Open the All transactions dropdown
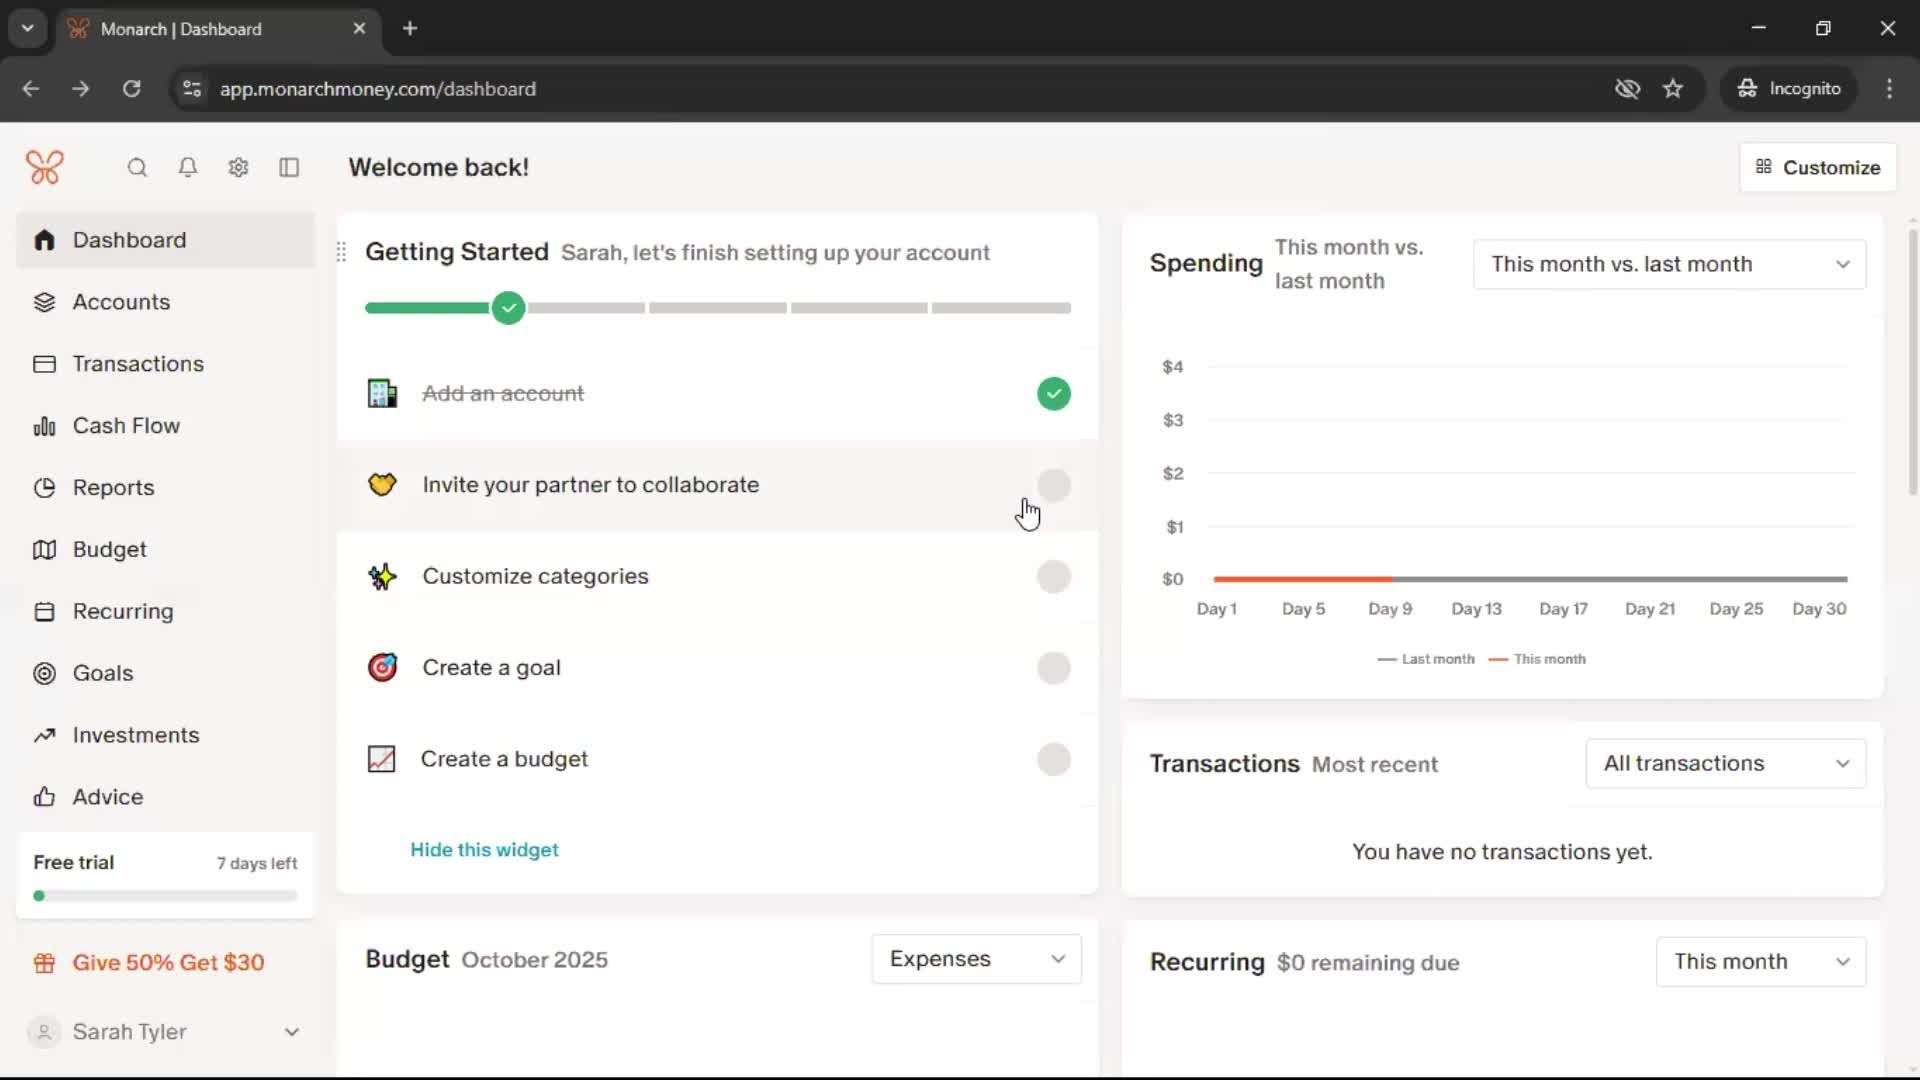This screenshot has height=1080, width=1920. [1725, 764]
